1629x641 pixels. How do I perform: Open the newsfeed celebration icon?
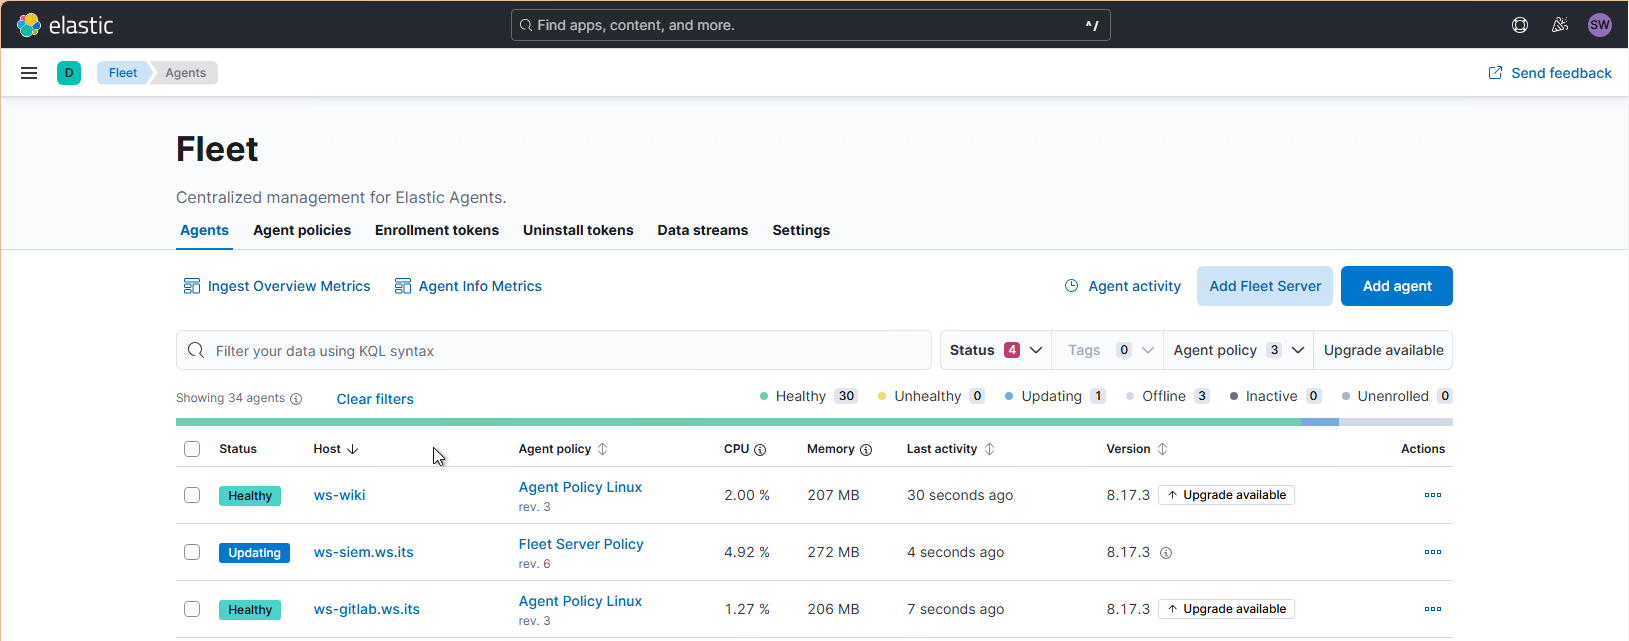click(x=1560, y=25)
